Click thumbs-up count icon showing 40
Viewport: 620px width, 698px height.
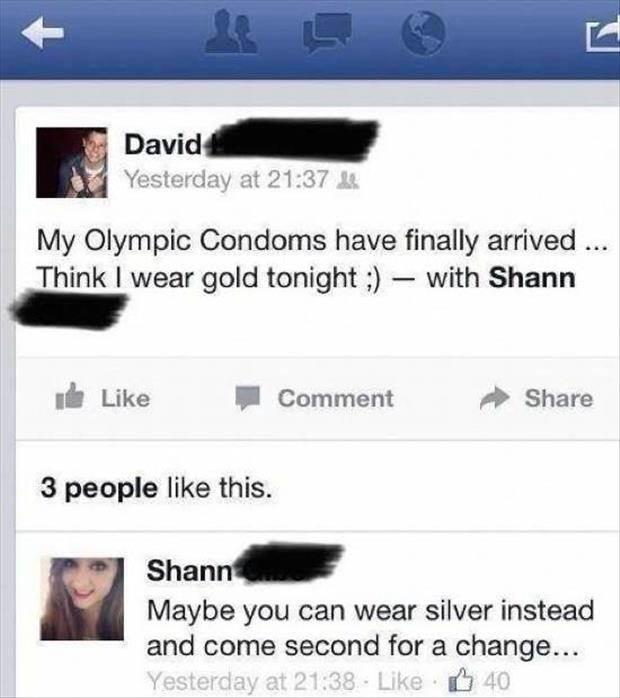(460, 680)
